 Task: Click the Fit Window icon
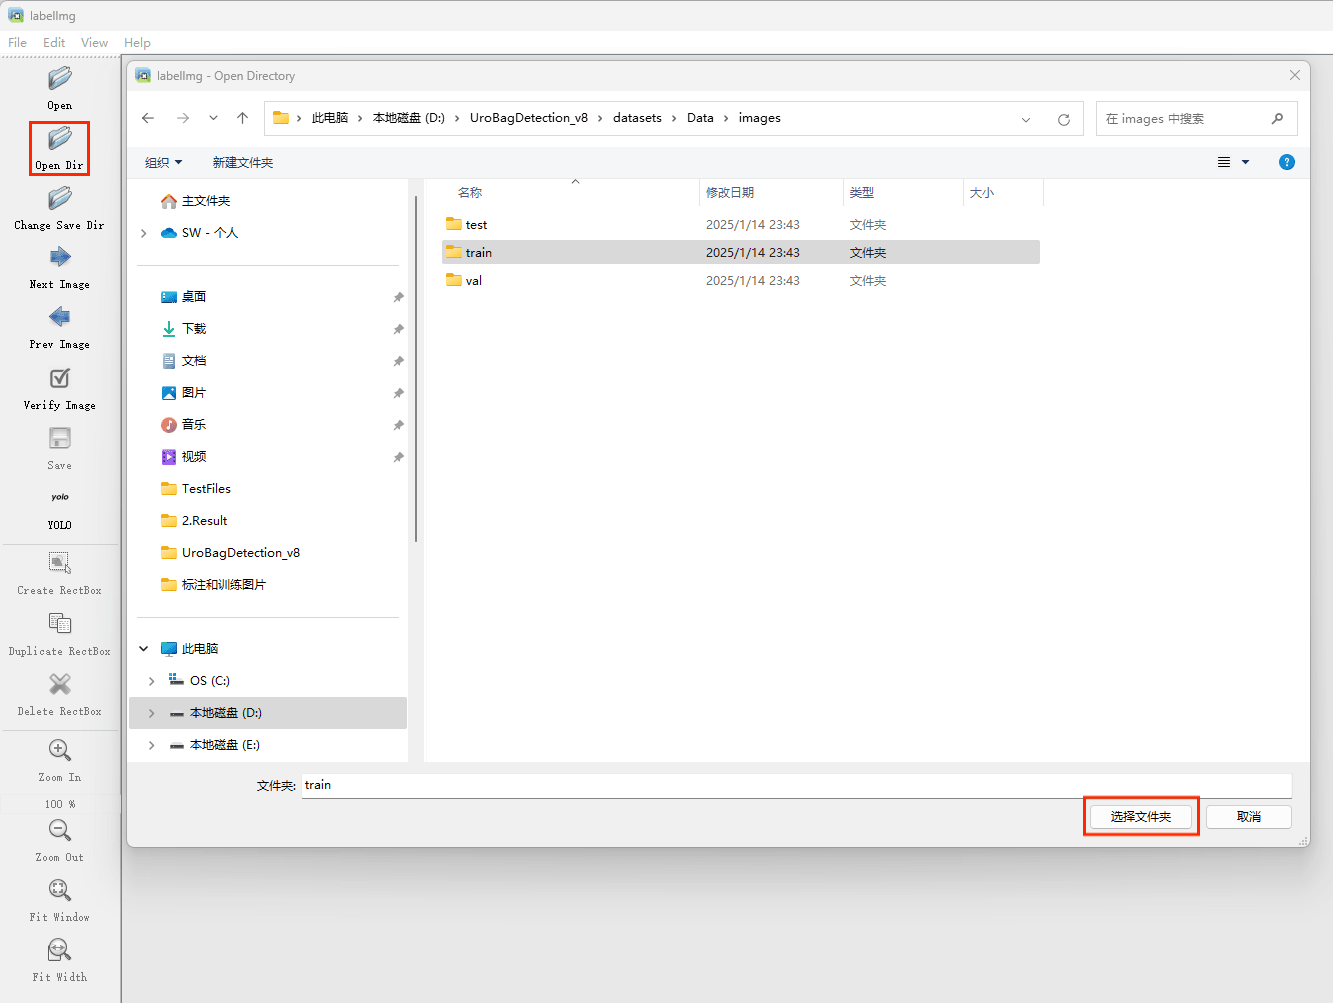60,891
